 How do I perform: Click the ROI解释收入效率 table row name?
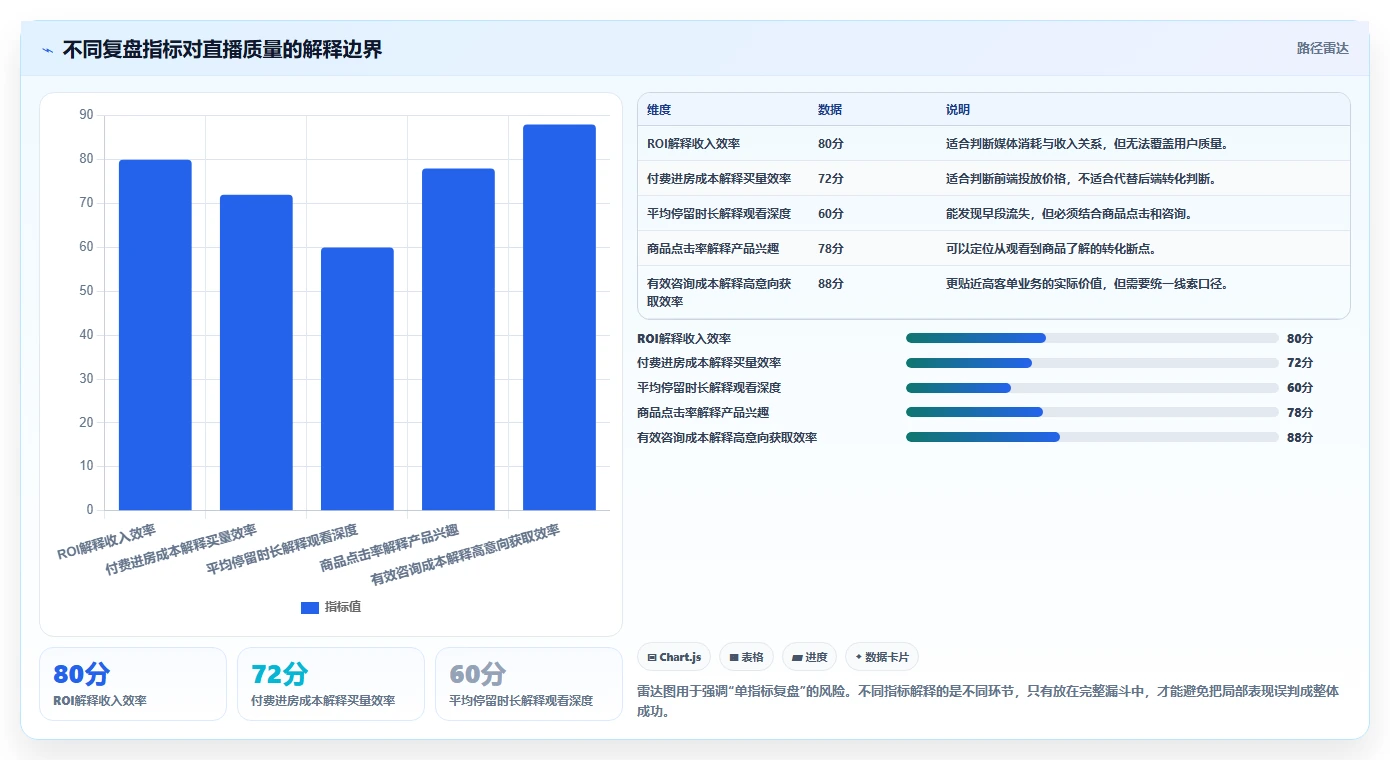click(693, 144)
